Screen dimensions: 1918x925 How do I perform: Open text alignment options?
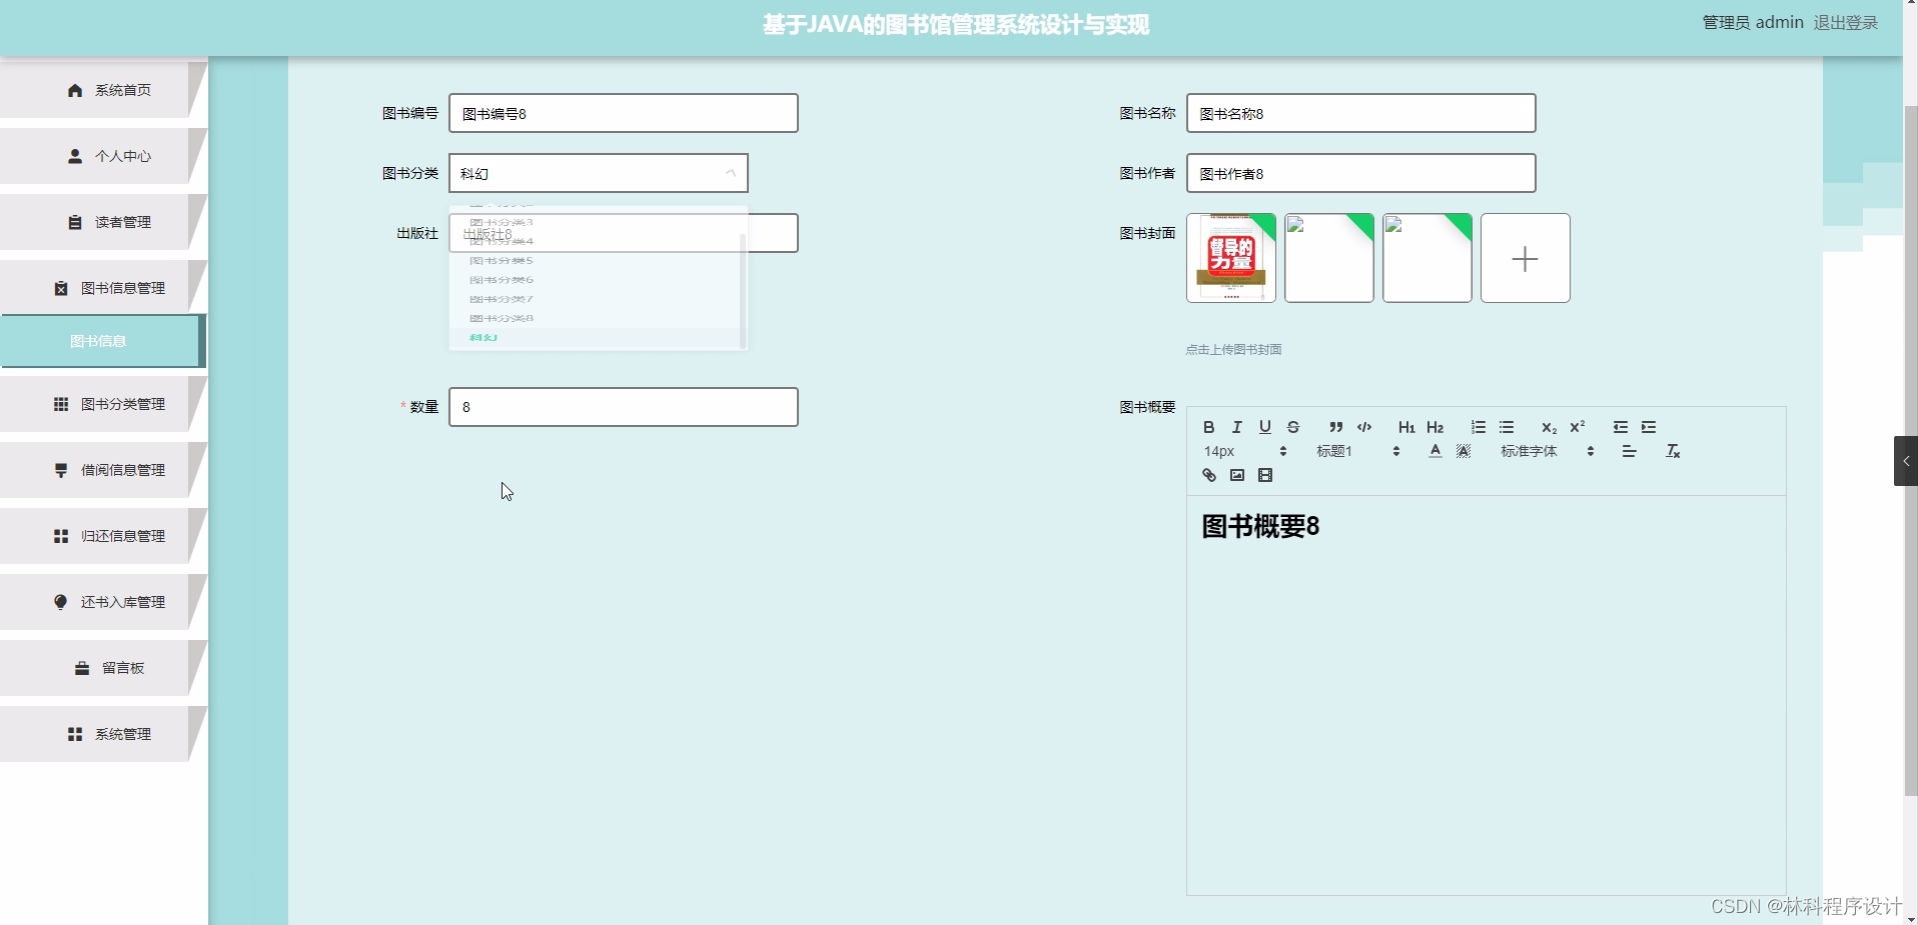pos(1629,451)
